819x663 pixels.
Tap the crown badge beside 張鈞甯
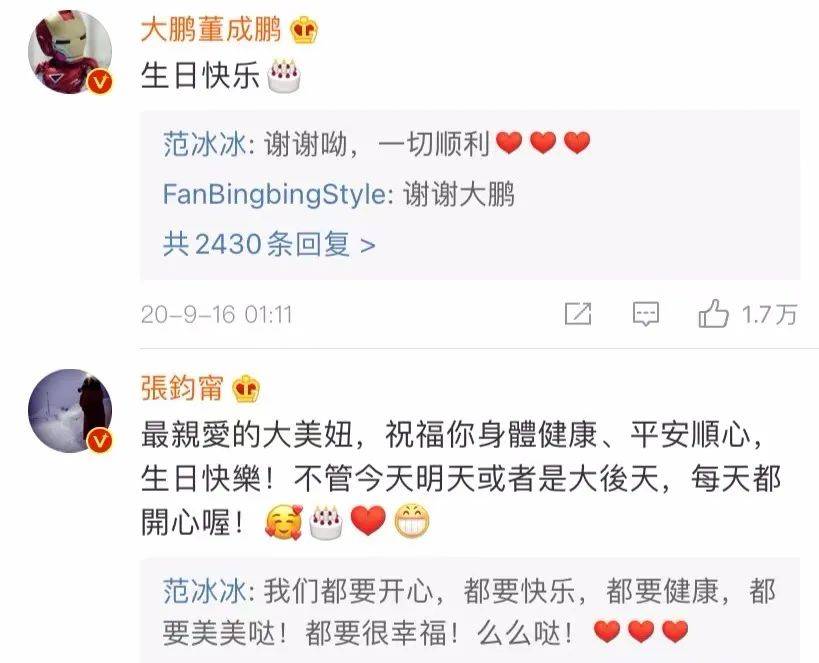point(245,389)
